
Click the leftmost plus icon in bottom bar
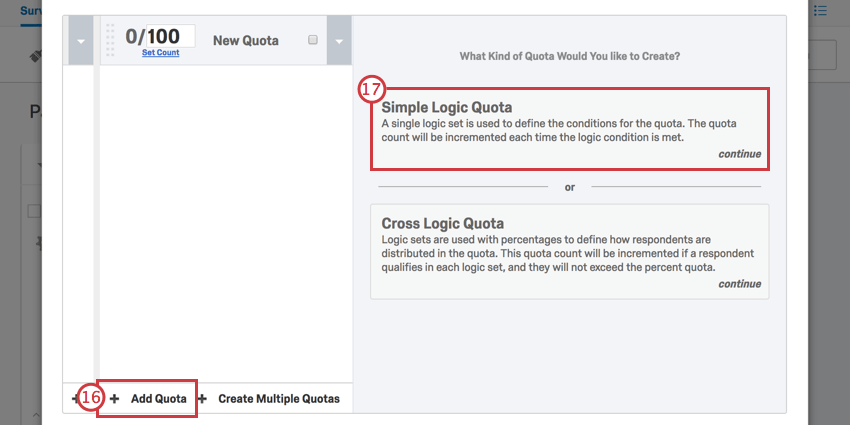tap(75, 398)
